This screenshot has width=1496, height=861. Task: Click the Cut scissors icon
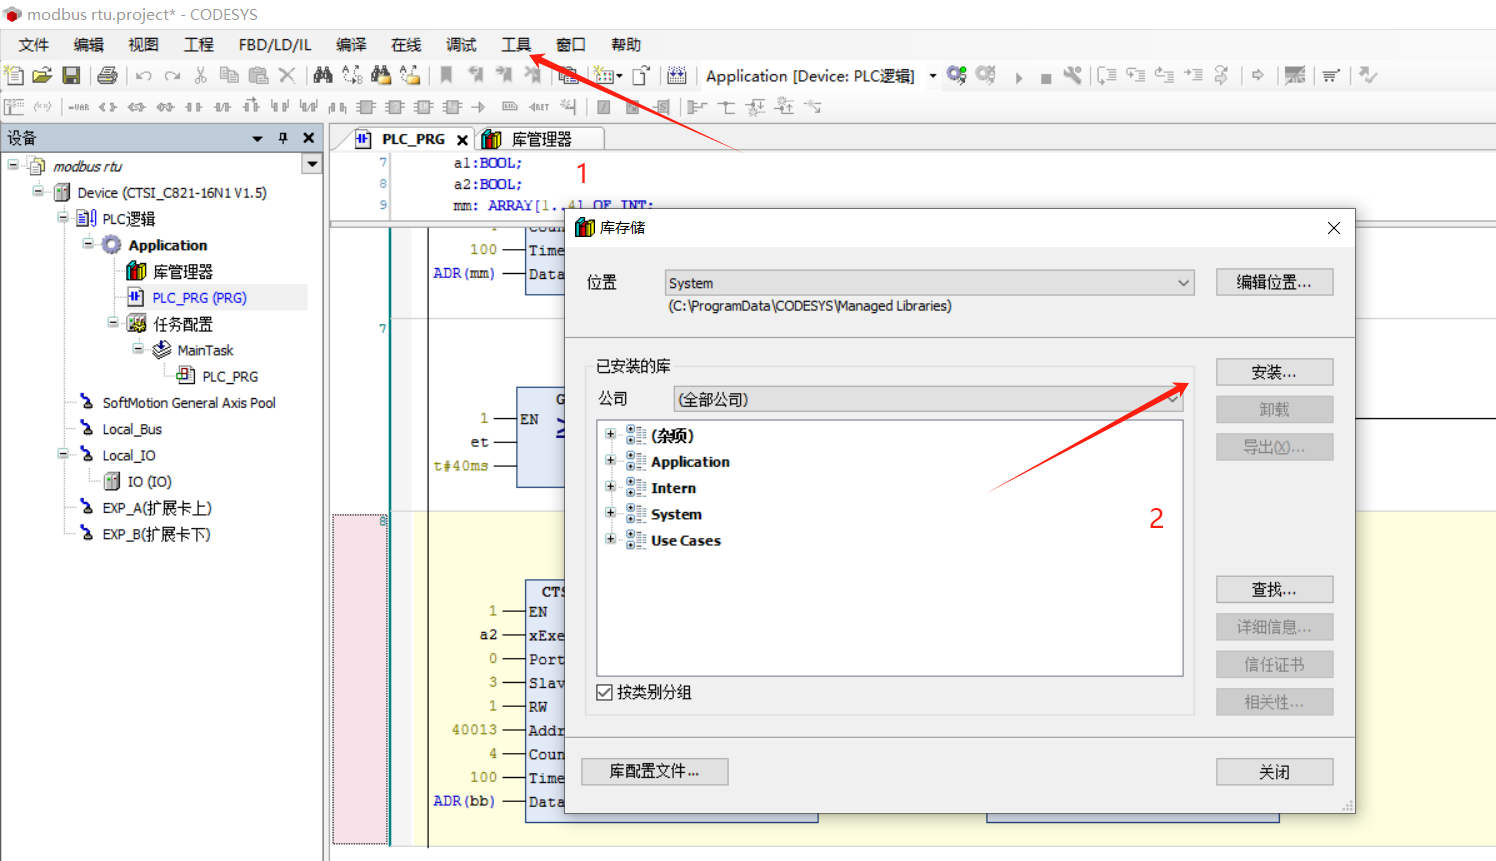(201, 75)
